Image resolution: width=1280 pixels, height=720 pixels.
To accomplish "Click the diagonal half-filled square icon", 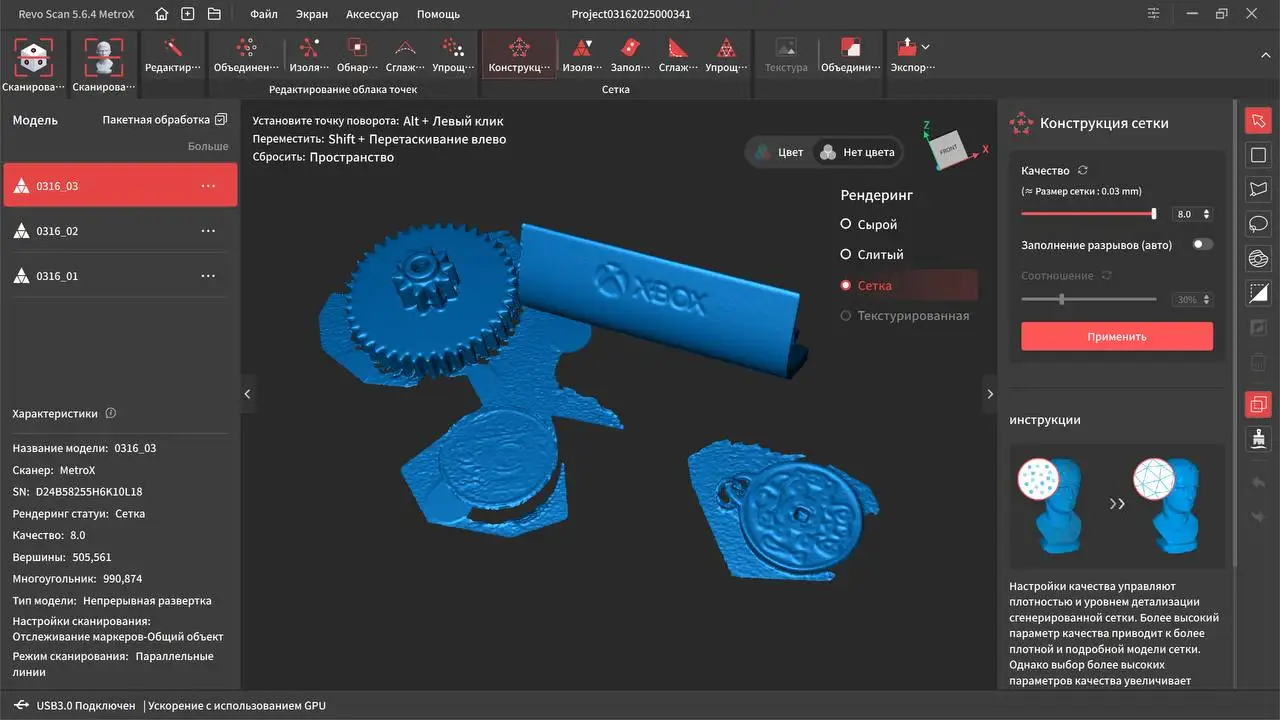I will tap(1258, 293).
